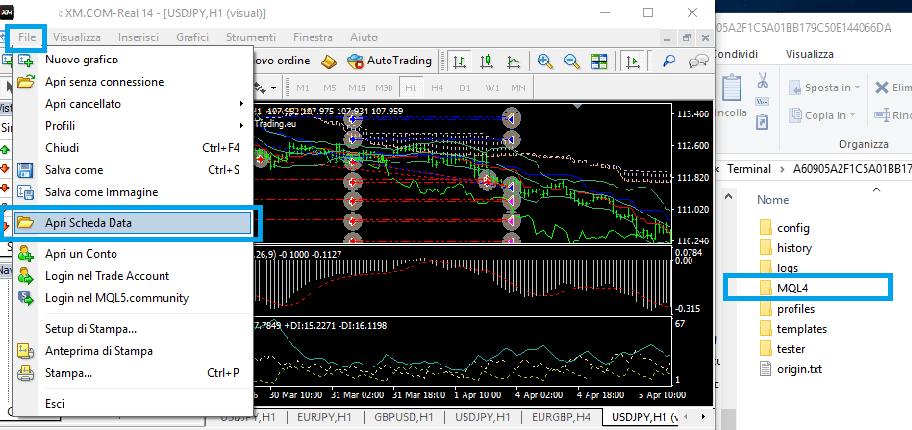Choose Chiudu menu entry

(x=133, y=148)
